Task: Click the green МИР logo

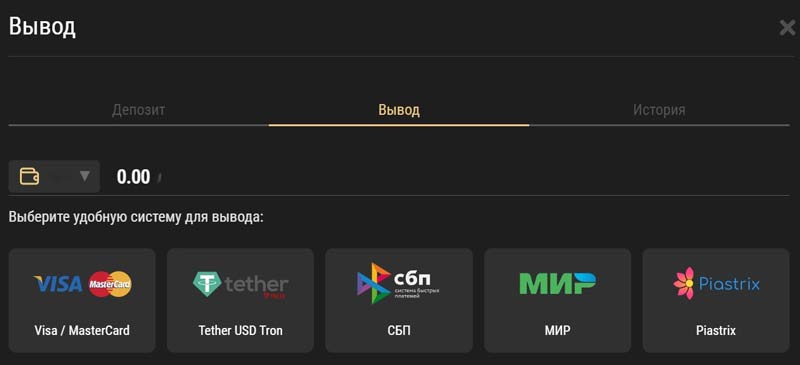Action: 557,284
